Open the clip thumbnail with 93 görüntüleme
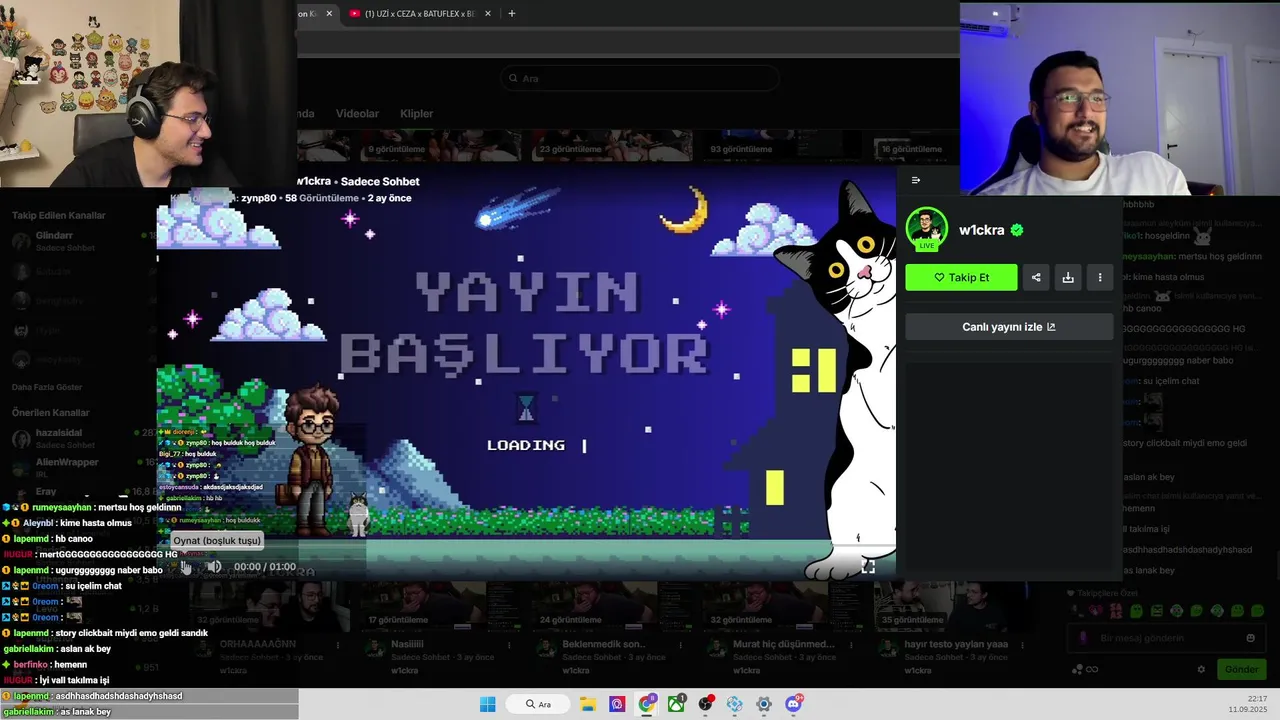The width and height of the screenshot is (1280, 720). coord(782,145)
